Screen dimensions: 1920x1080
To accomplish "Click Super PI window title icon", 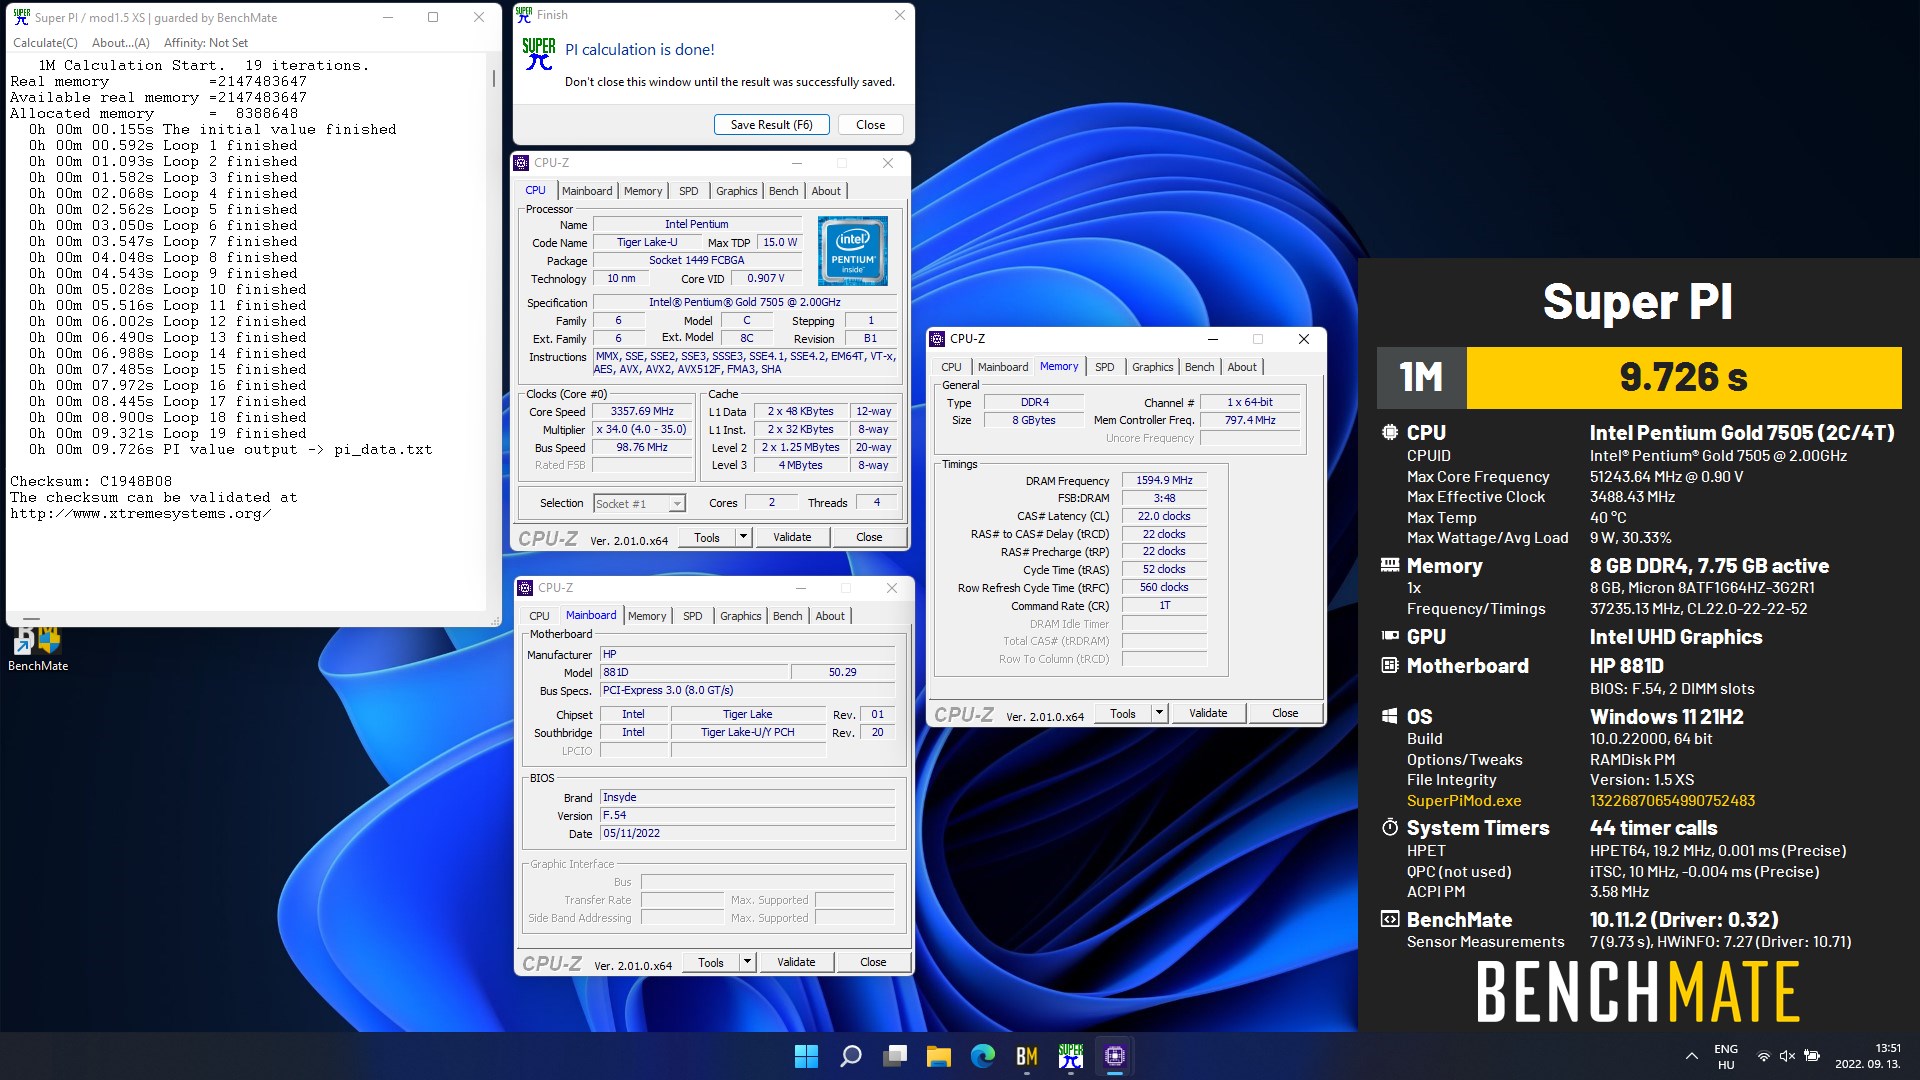I will pos(21,17).
